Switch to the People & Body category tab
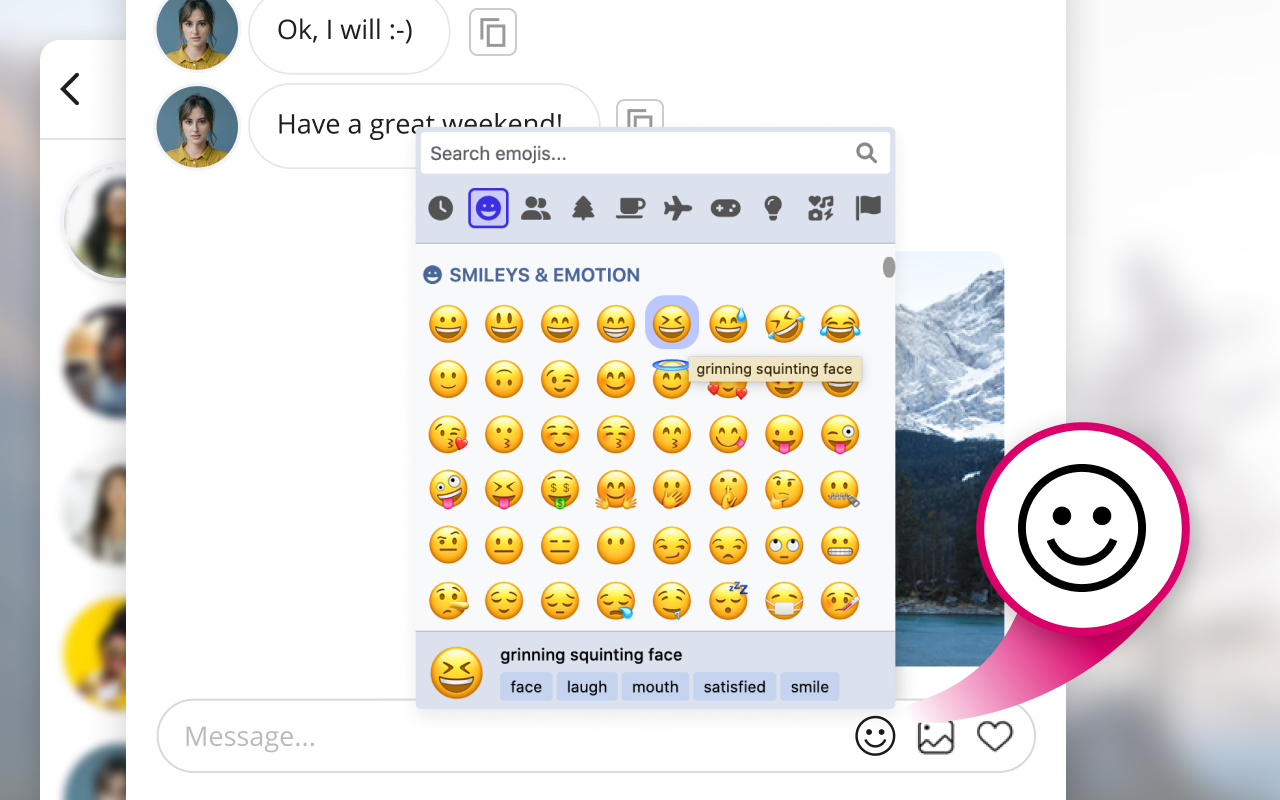This screenshot has width=1280, height=800. [x=536, y=208]
